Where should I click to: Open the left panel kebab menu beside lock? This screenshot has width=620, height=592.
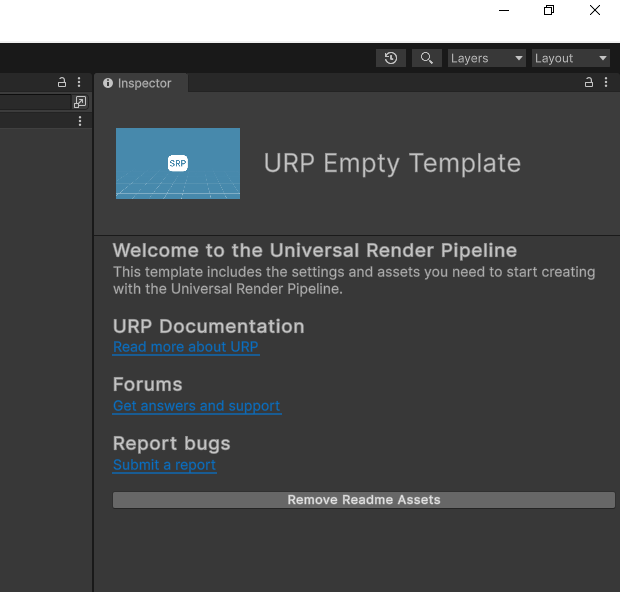[79, 82]
